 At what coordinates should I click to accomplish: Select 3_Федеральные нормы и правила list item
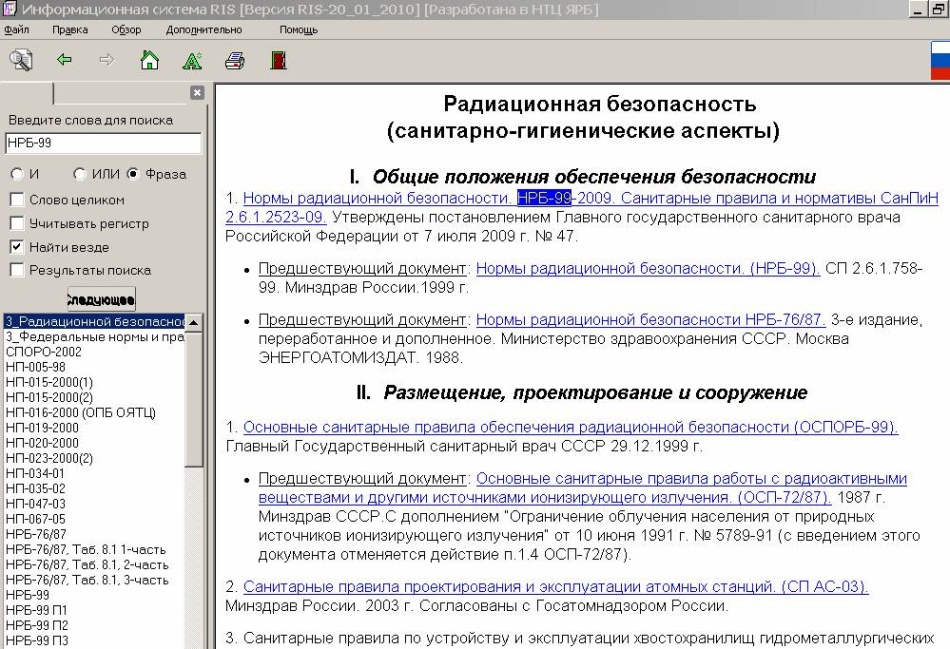tap(95, 337)
